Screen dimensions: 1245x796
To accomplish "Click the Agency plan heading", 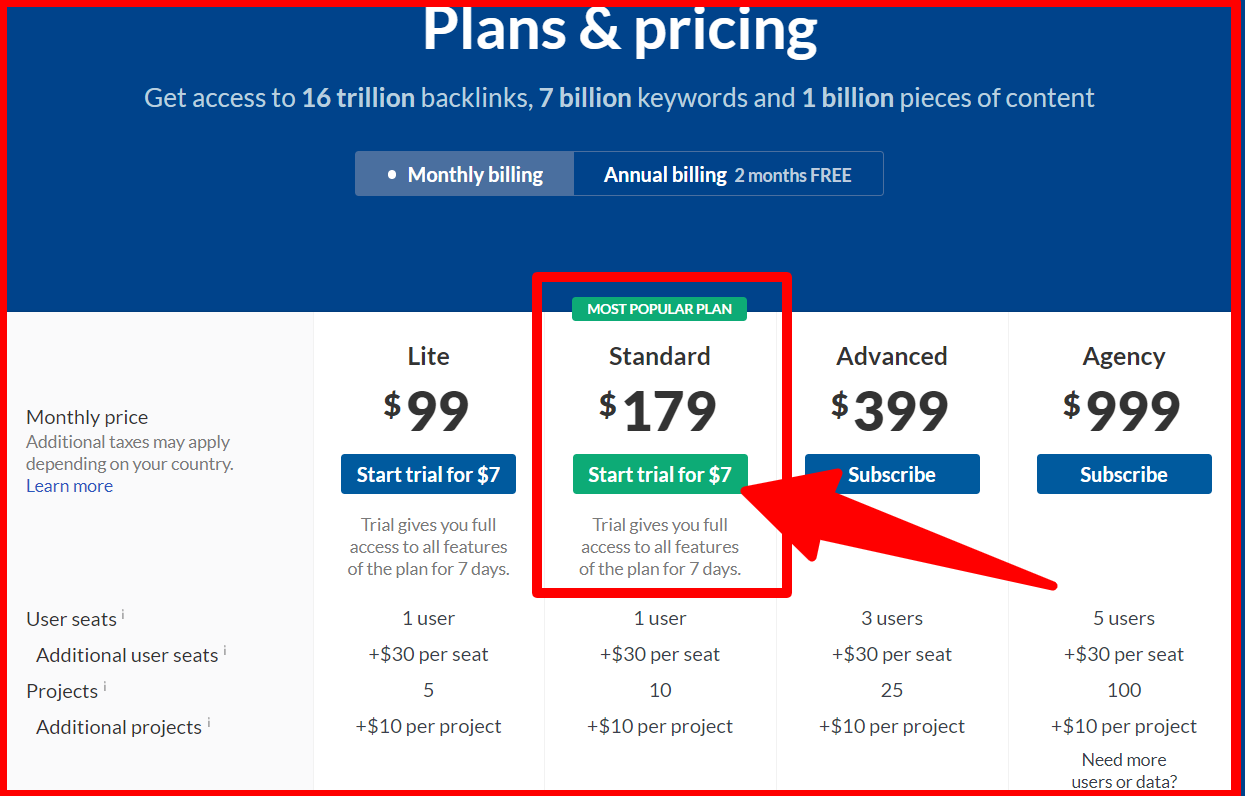I will point(1123,356).
